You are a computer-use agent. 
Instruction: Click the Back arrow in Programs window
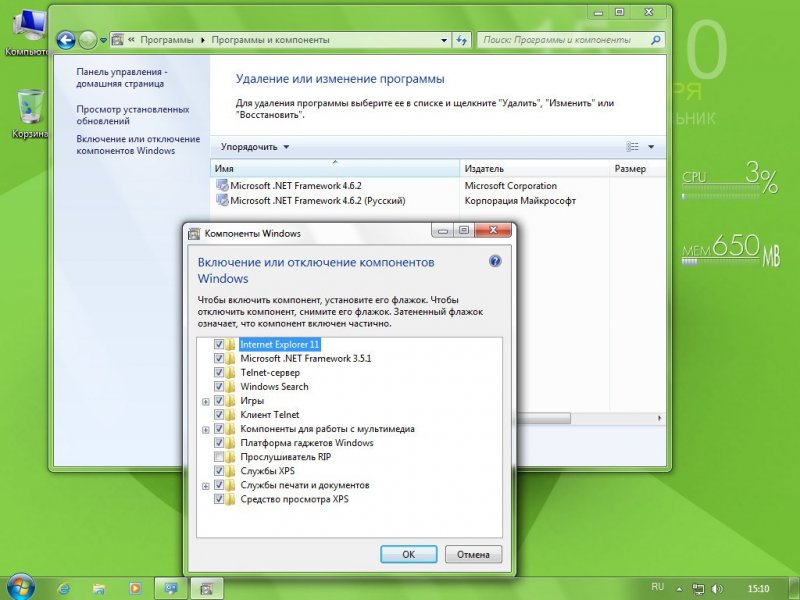tap(65, 40)
